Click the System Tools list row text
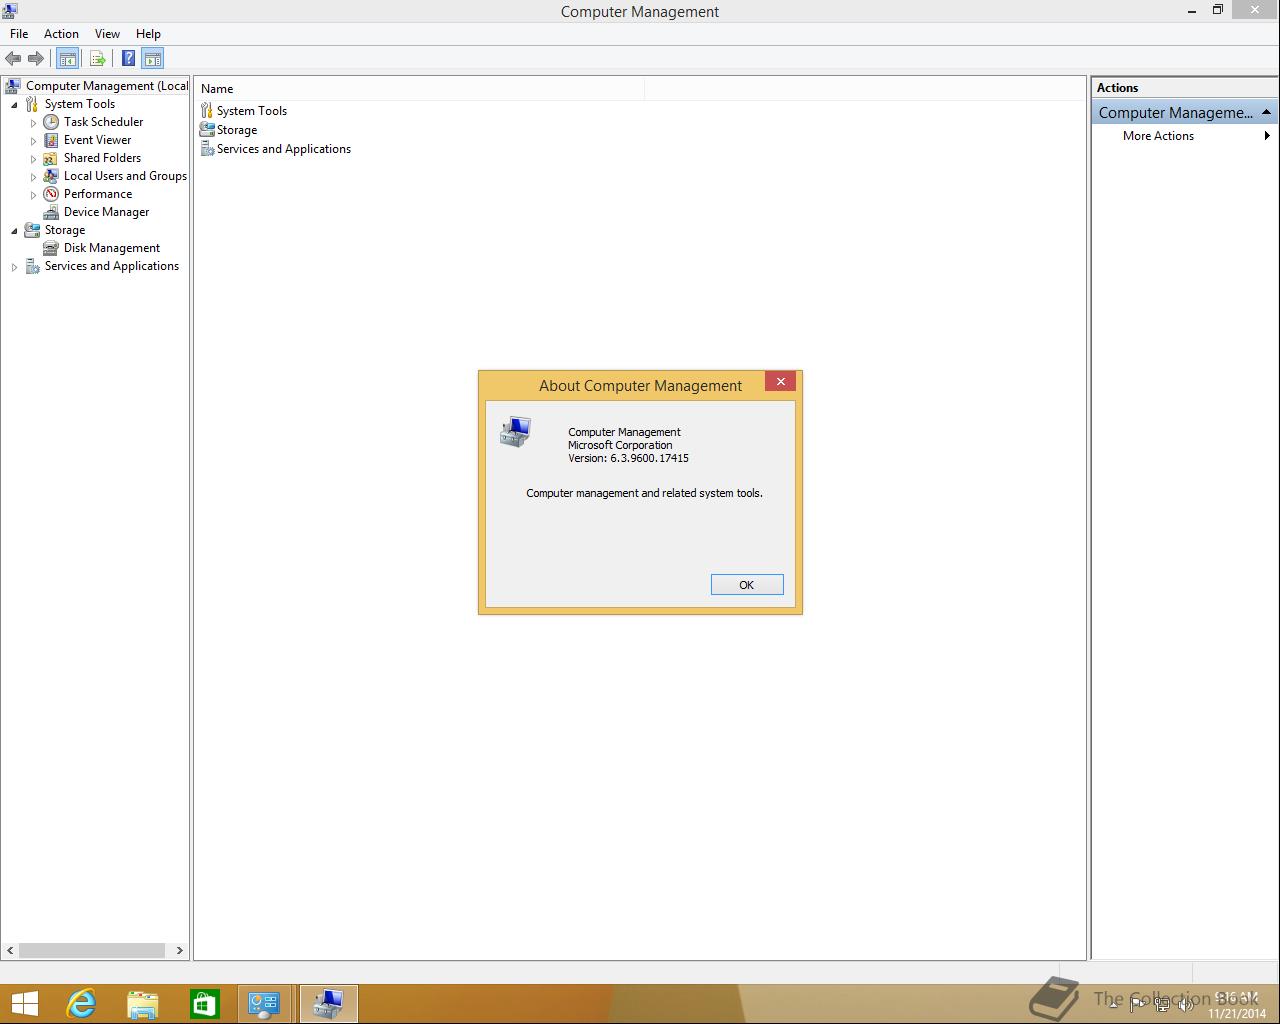This screenshot has width=1280, height=1024. pos(252,111)
